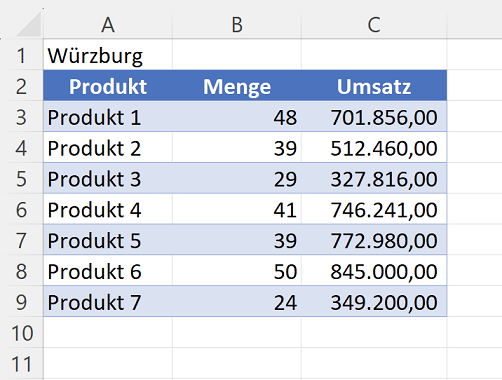Select the Produkt 4 cell

(x=108, y=209)
